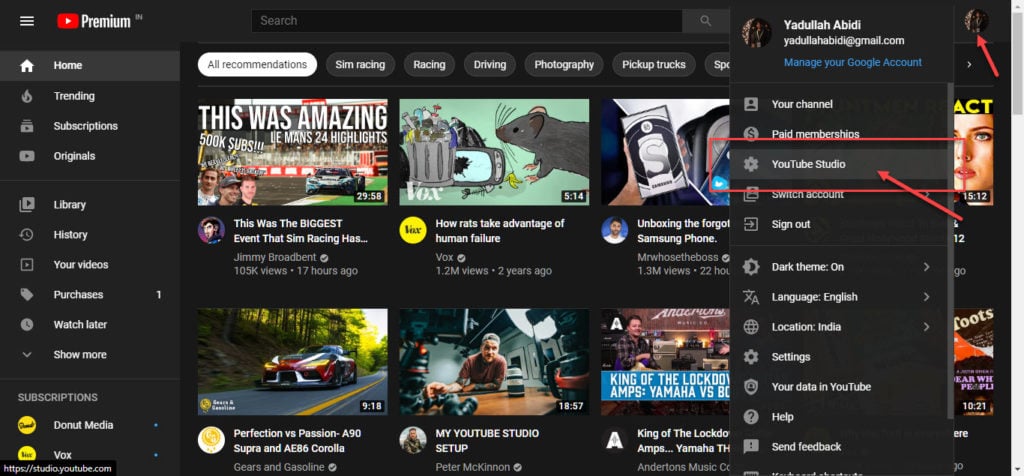Viewport: 1024px width, 476px height.
Task: Click the Your channel person icon
Action: tap(751, 104)
